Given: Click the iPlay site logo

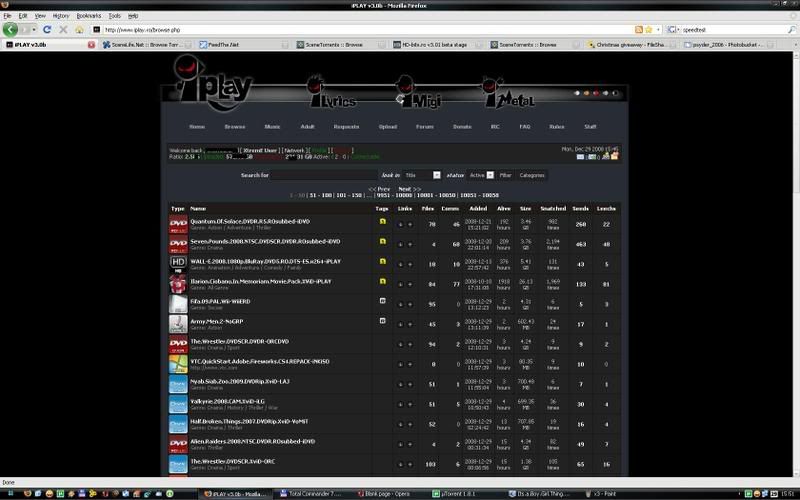Looking at the screenshot, I should (x=213, y=83).
